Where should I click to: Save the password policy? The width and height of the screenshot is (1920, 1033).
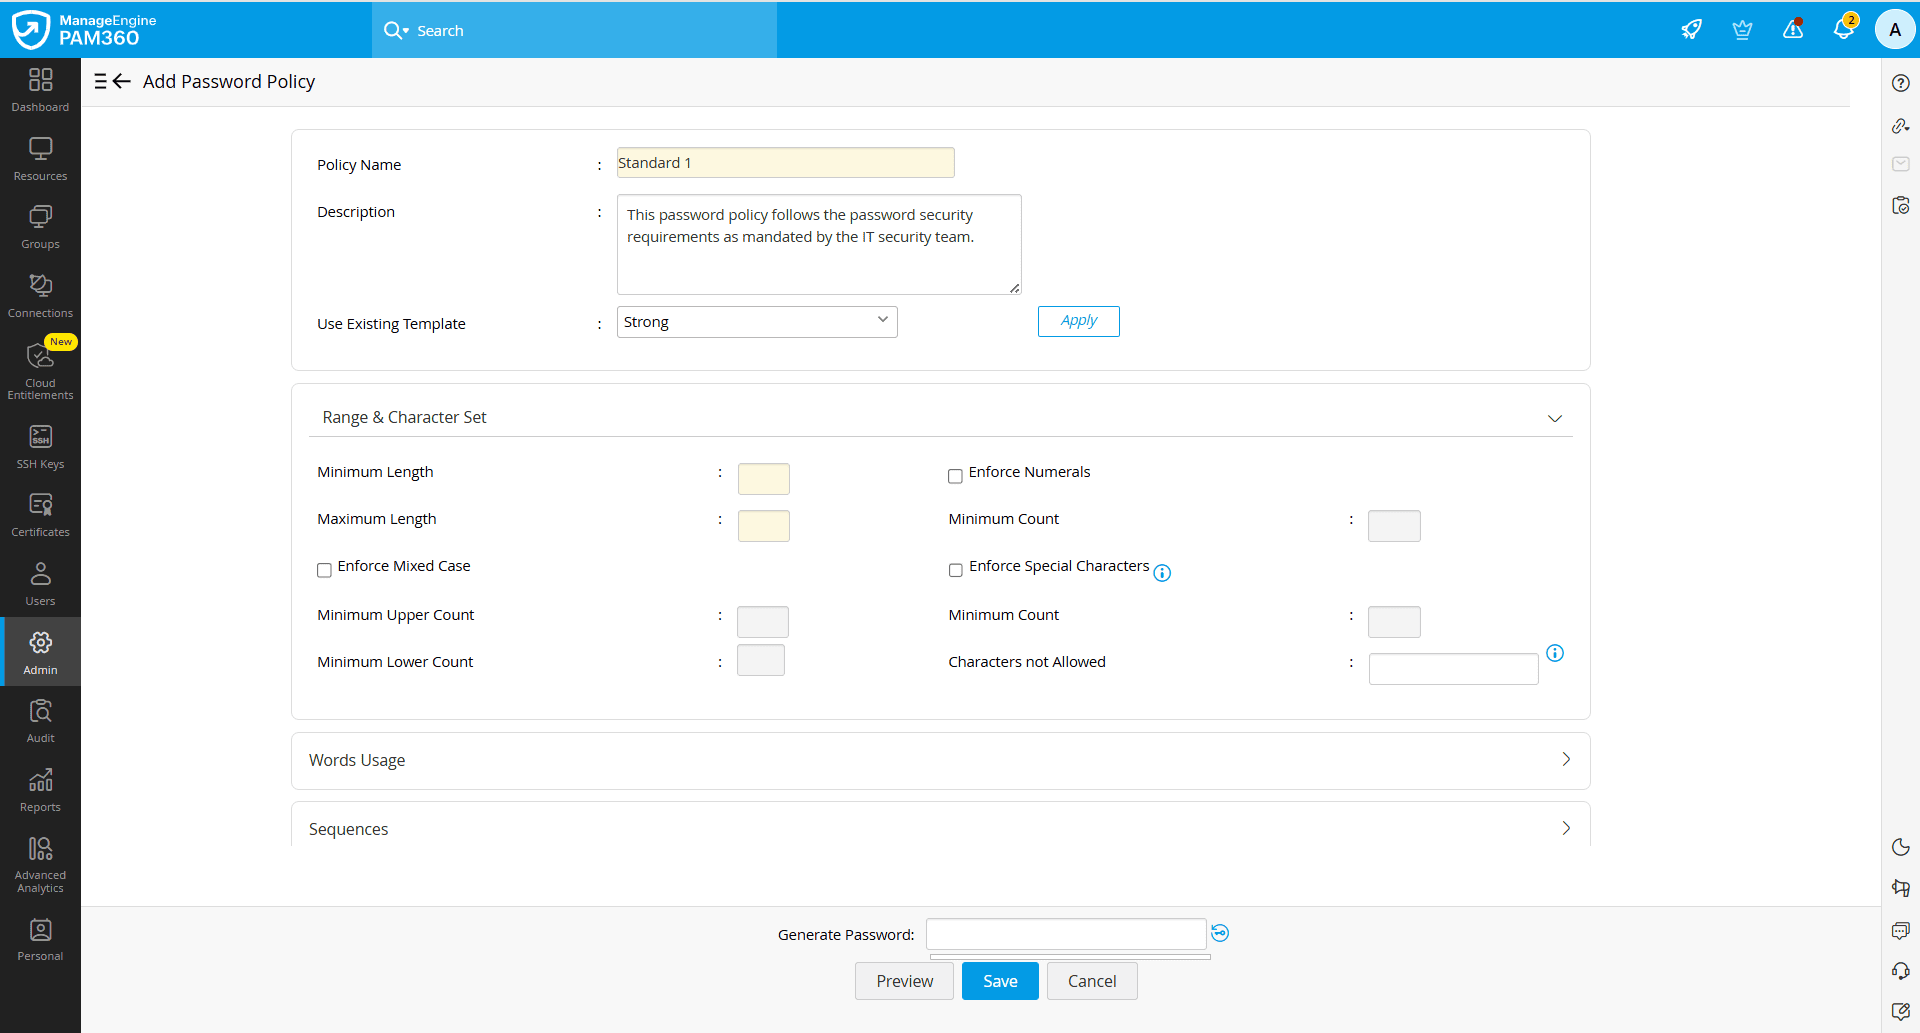click(x=999, y=980)
